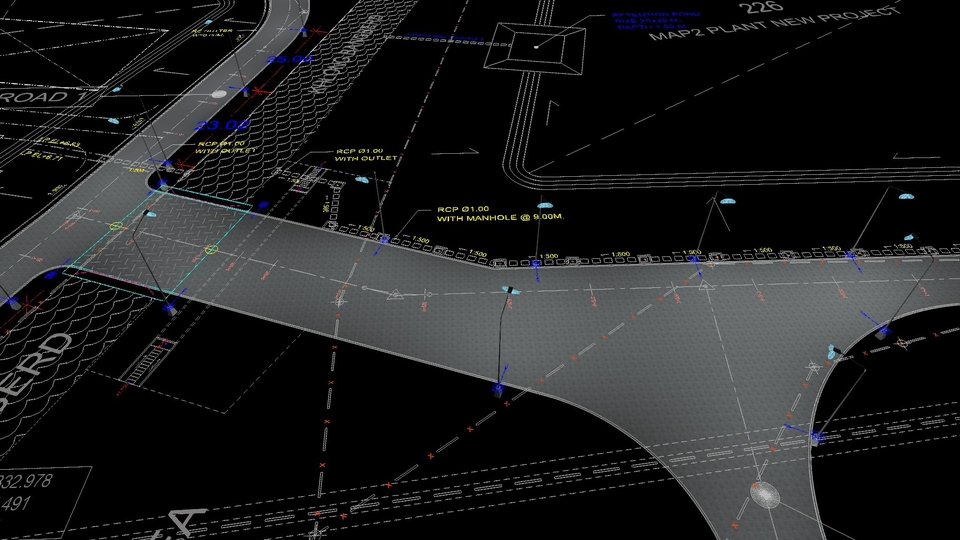Click the "RCP Ø1.00 WITH OUTLET" center label
960x540 pixels.
[365, 155]
